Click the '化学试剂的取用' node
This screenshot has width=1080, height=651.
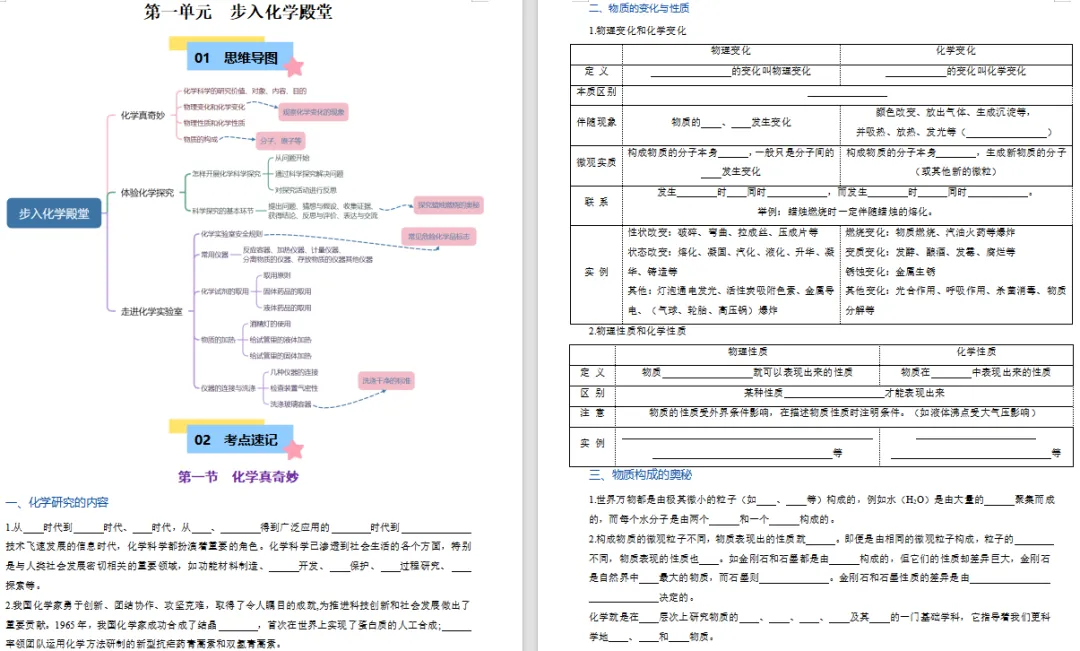click(x=225, y=291)
